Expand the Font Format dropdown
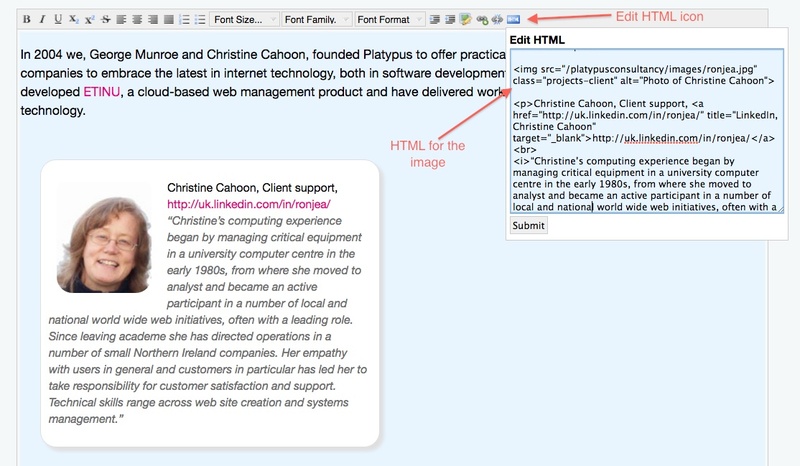 click(390, 19)
